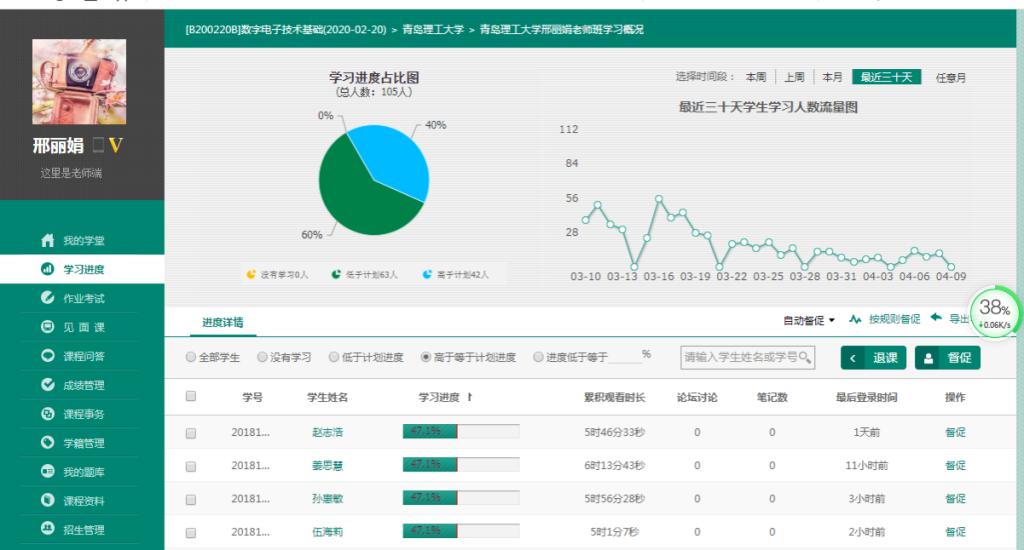Click 督促 link for 姜思慧's row
1024x550 pixels.
click(955, 465)
